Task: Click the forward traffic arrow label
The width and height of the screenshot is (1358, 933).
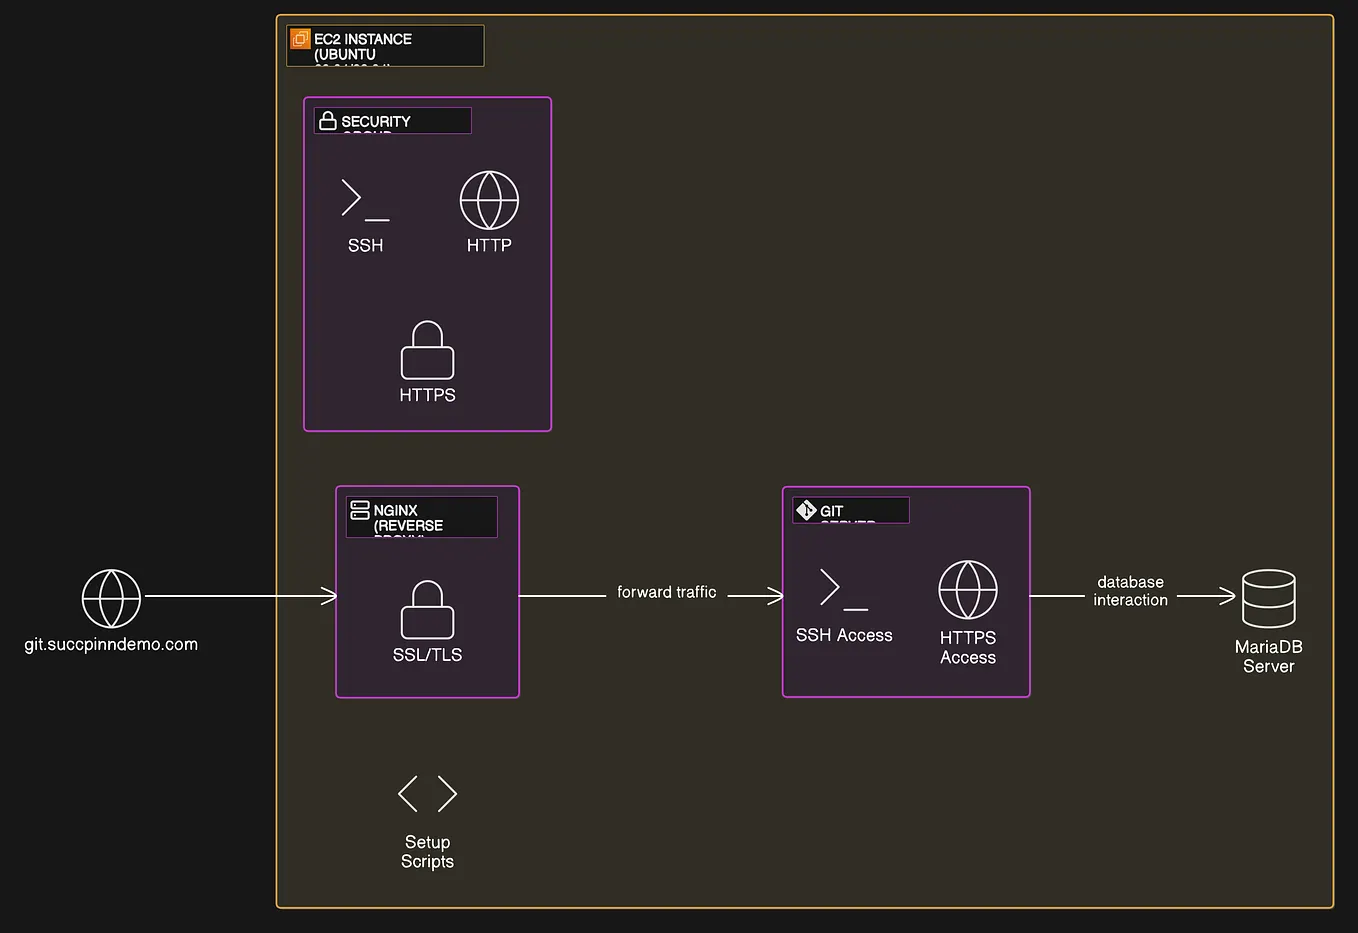Action: coord(666,592)
